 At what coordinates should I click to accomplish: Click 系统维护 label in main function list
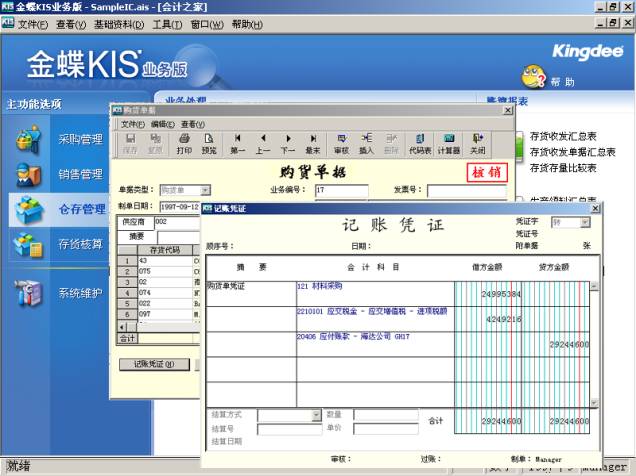[80, 293]
